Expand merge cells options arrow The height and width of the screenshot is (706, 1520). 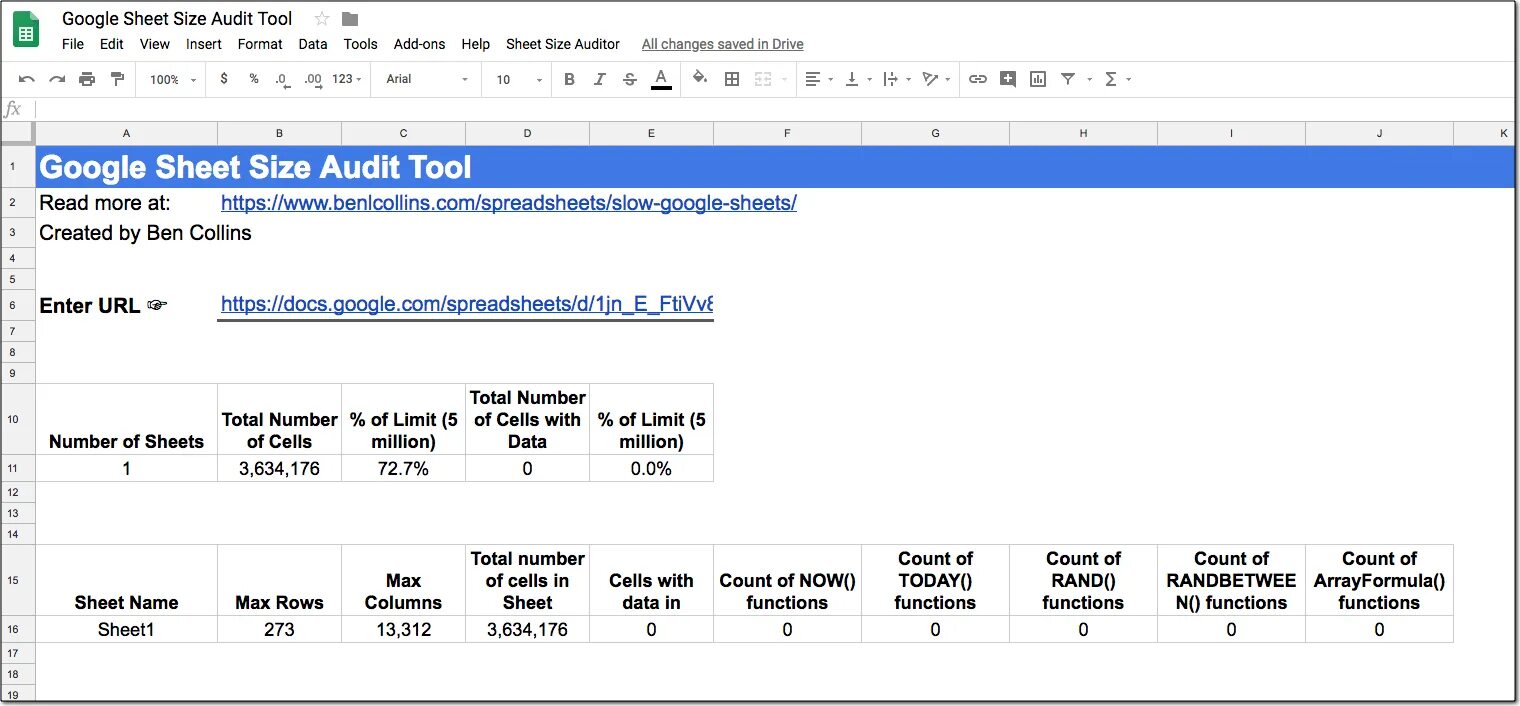tap(784, 80)
